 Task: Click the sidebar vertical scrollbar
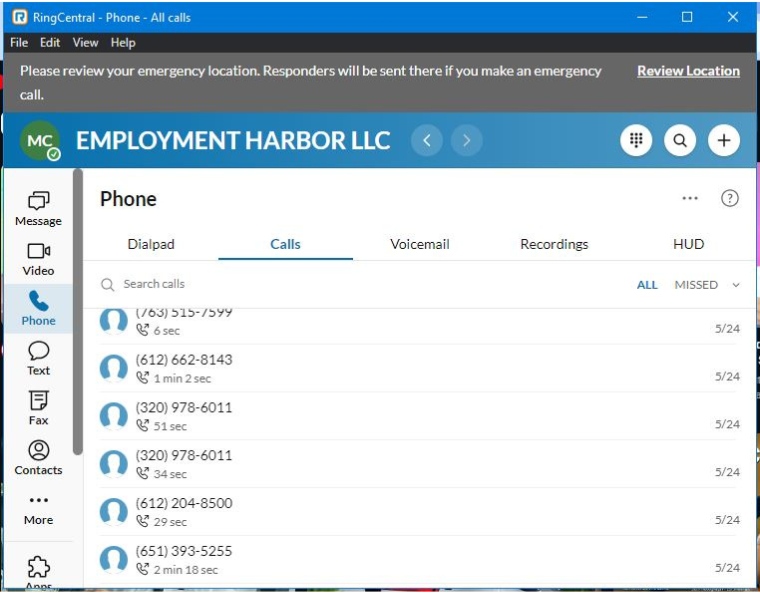click(x=78, y=312)
